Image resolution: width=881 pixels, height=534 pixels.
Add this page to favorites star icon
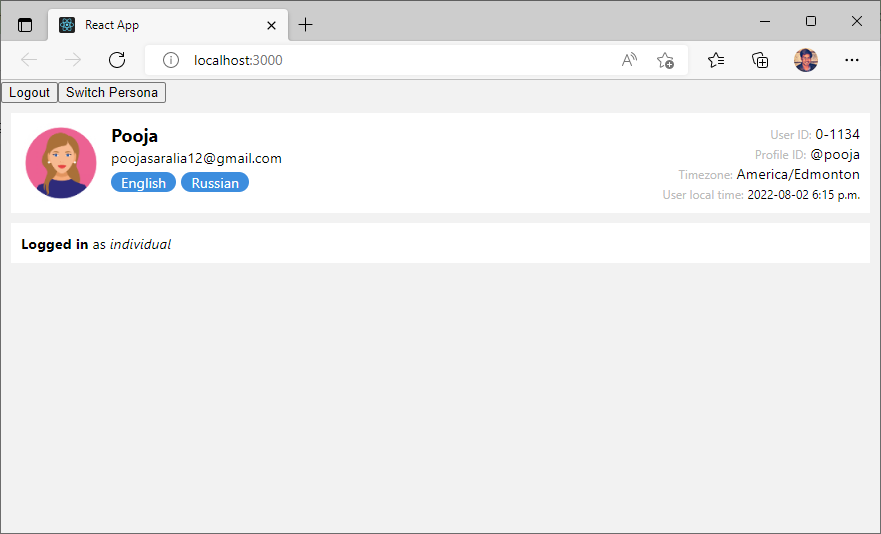pyautogui.click(x=665, y=60)
